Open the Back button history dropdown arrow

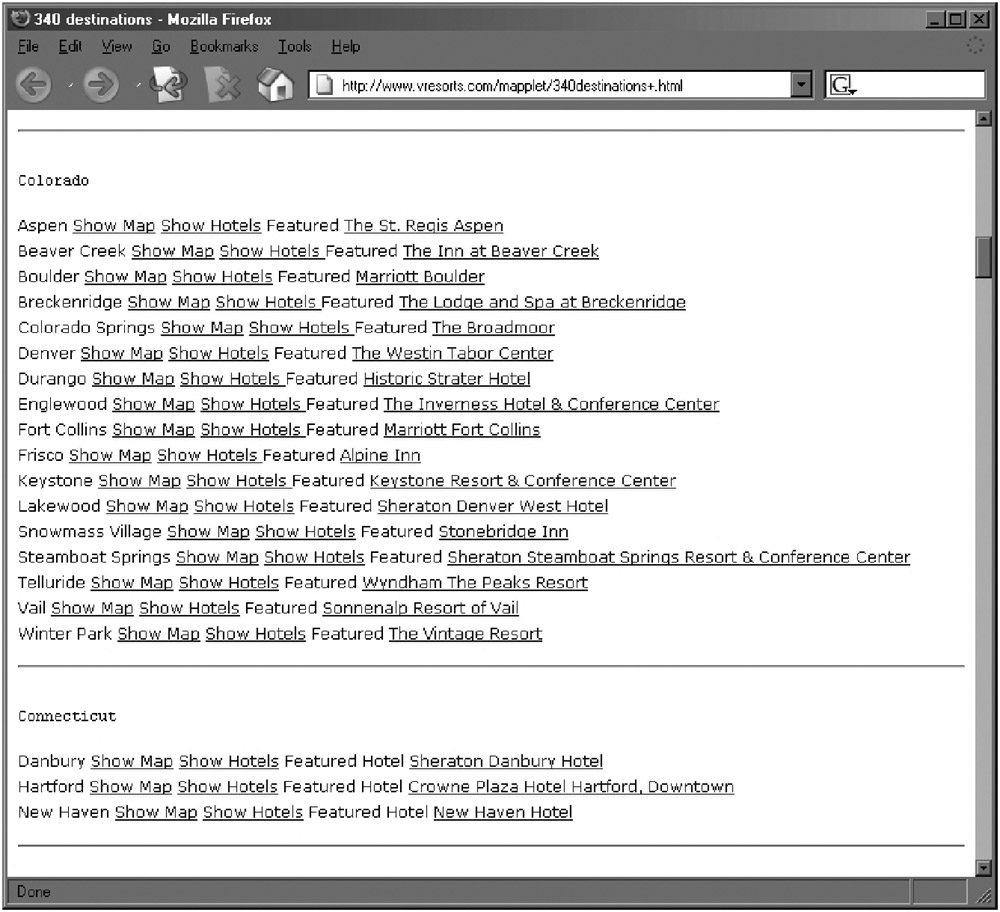click(71, 85)
